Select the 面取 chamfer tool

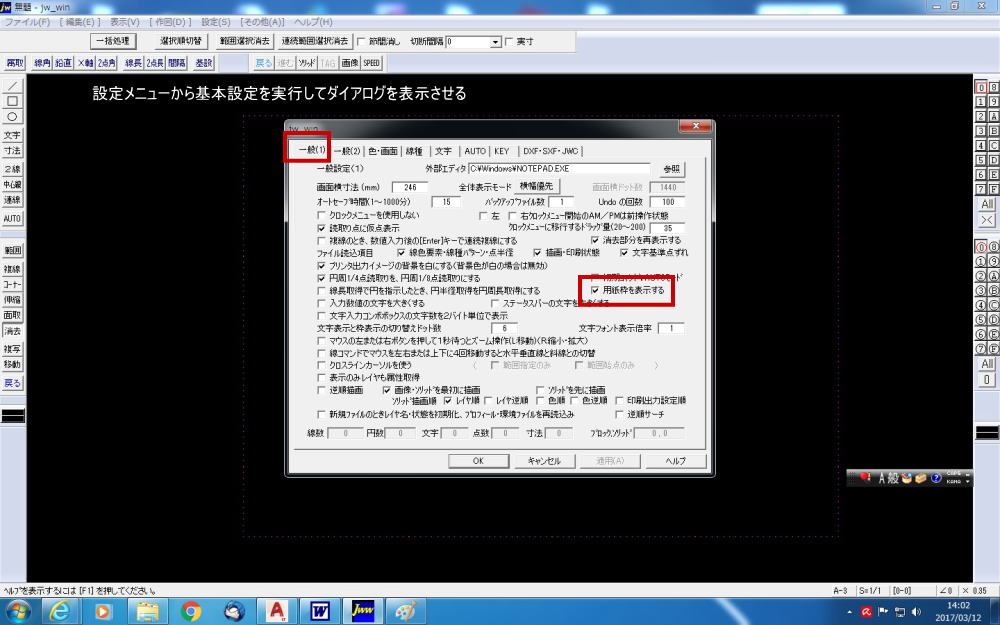tap(12, 315)
